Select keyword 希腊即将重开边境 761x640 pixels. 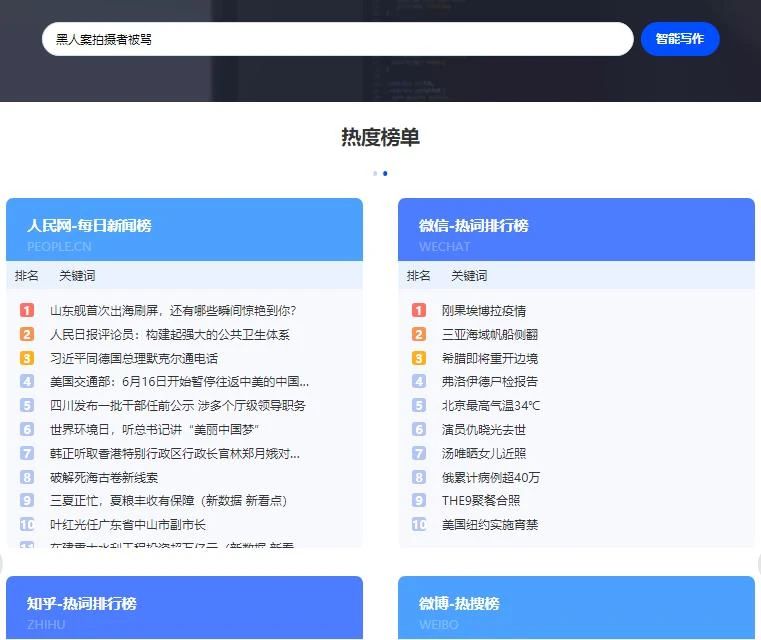coord(490,358)
